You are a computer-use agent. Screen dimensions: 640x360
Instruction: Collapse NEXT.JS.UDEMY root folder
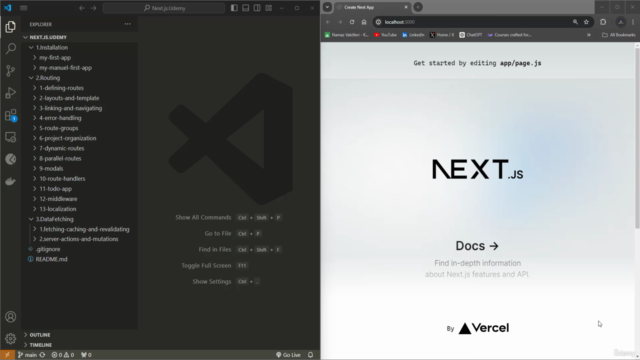pyautogui.click(x=79, y=37)
